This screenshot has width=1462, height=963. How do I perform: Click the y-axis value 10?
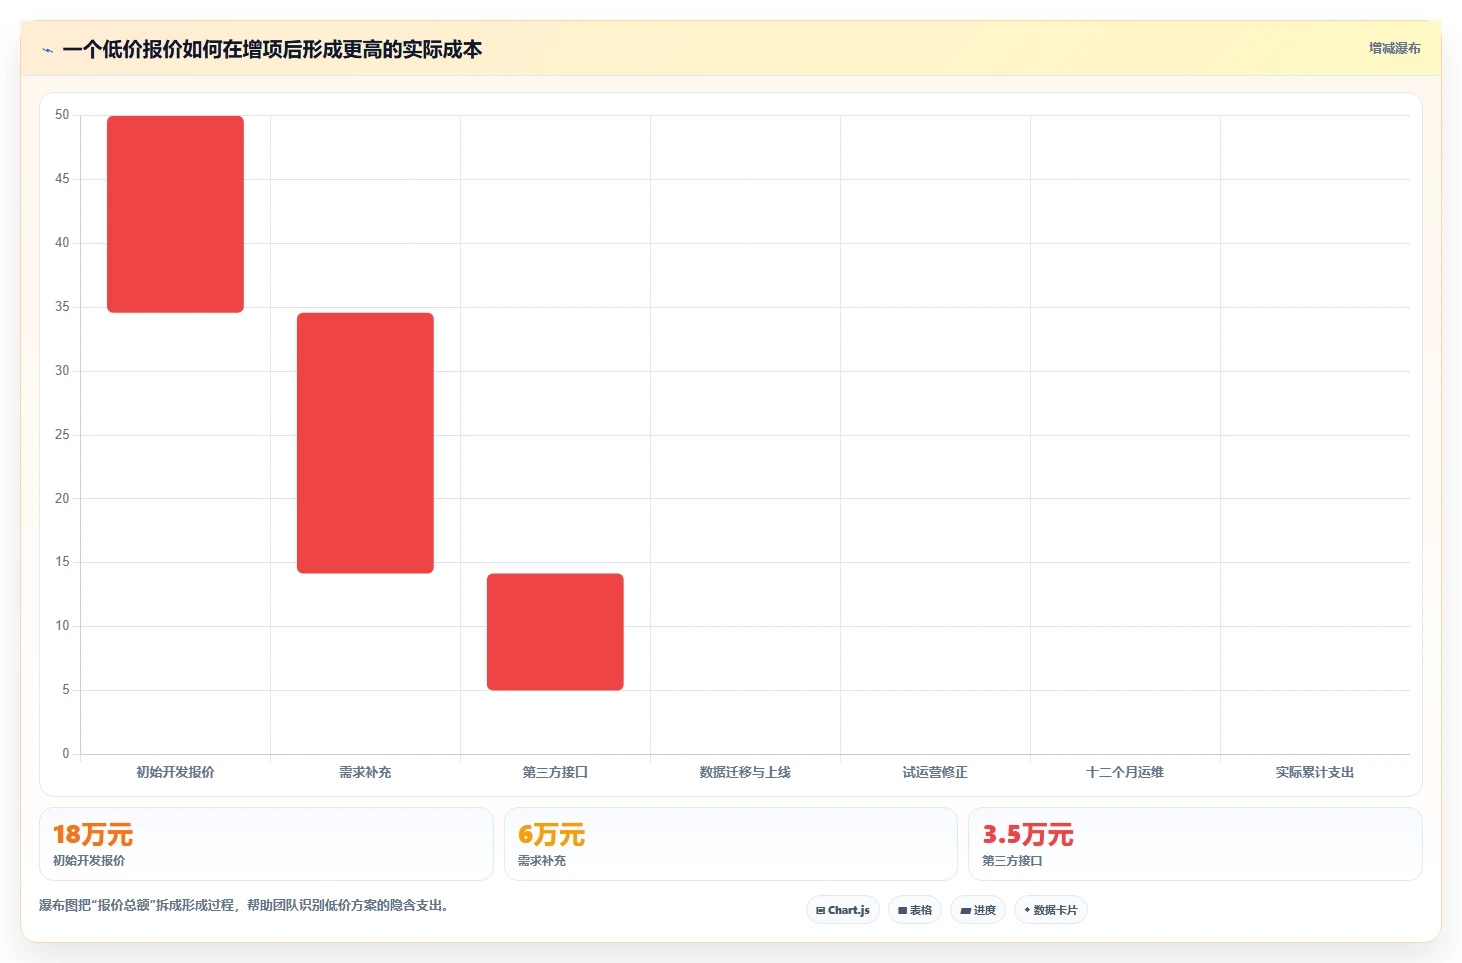(62, 626)
